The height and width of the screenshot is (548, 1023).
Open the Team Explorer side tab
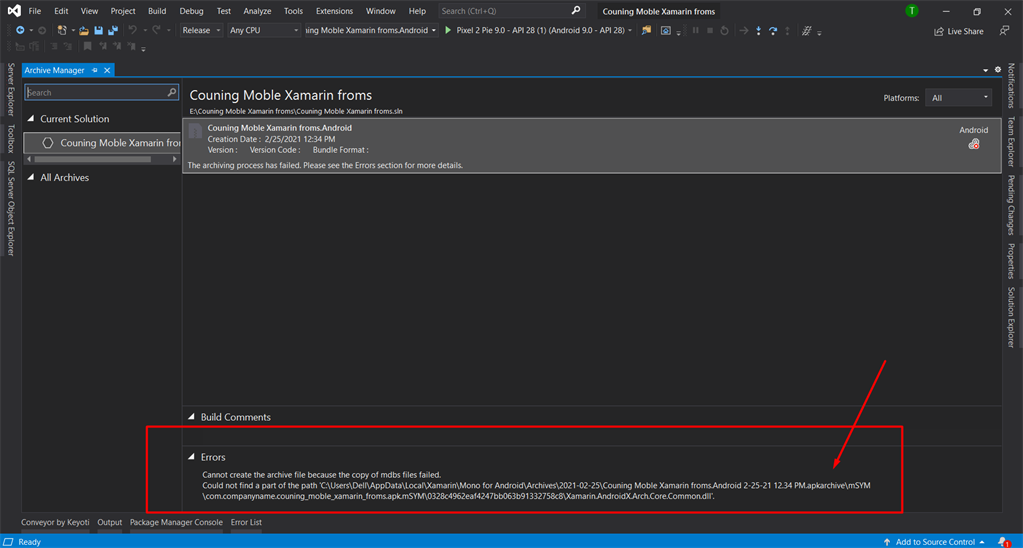1011,142
